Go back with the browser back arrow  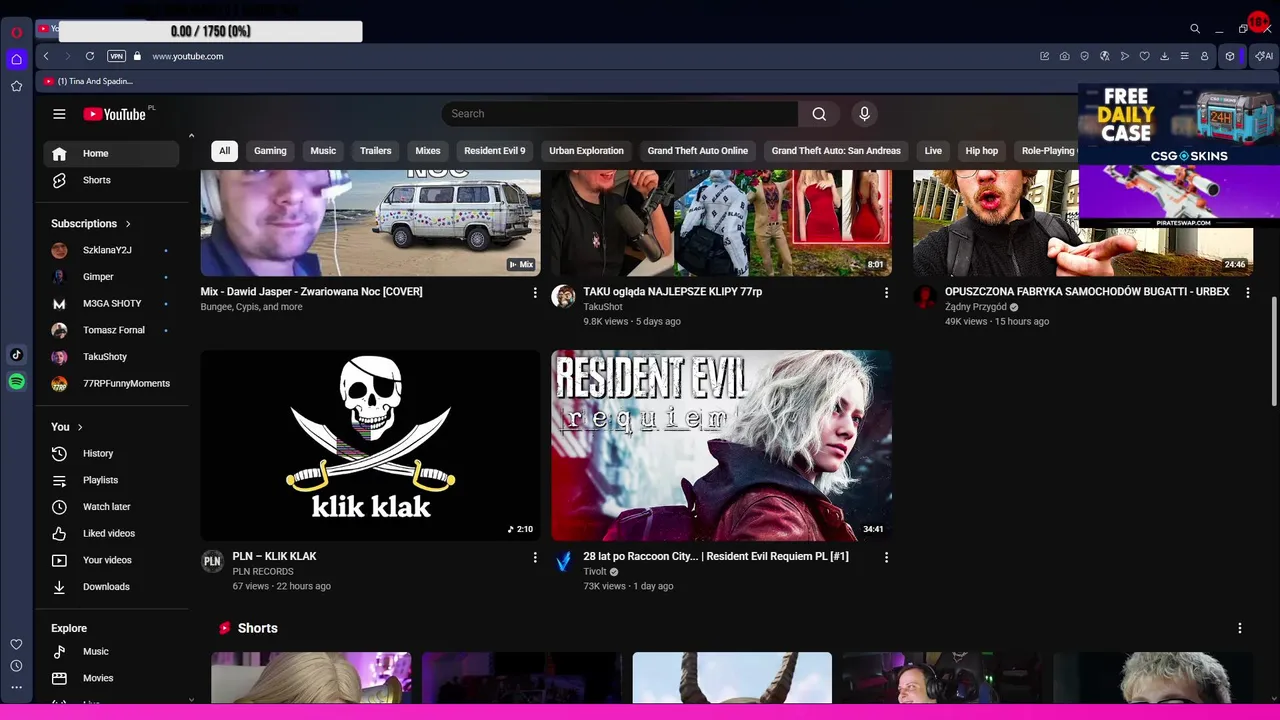pyautogui.click(x=46, y=56)
